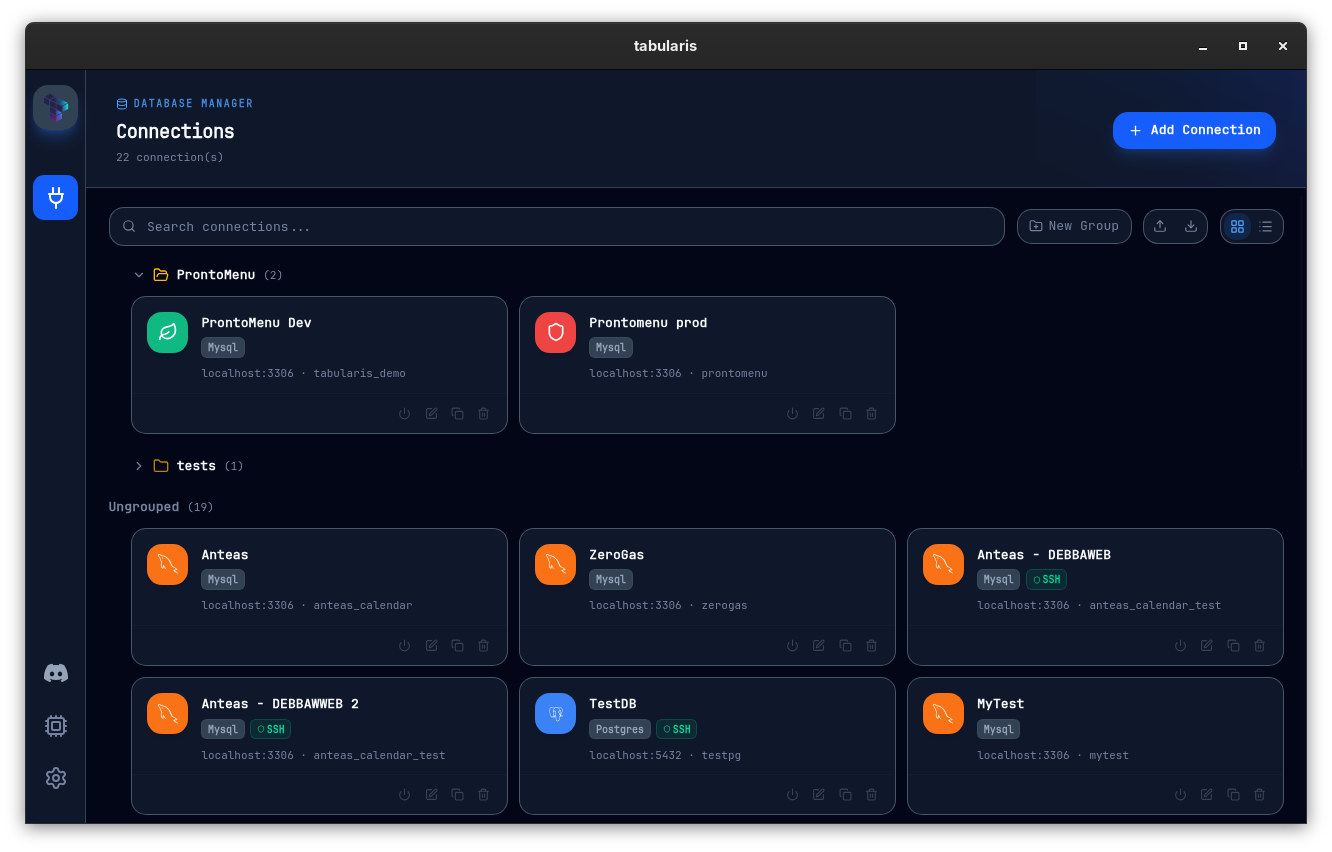Collapse the ProntoMenu group
The width and height of the screenshot is (1332, 852).
[x=139, y=274]
